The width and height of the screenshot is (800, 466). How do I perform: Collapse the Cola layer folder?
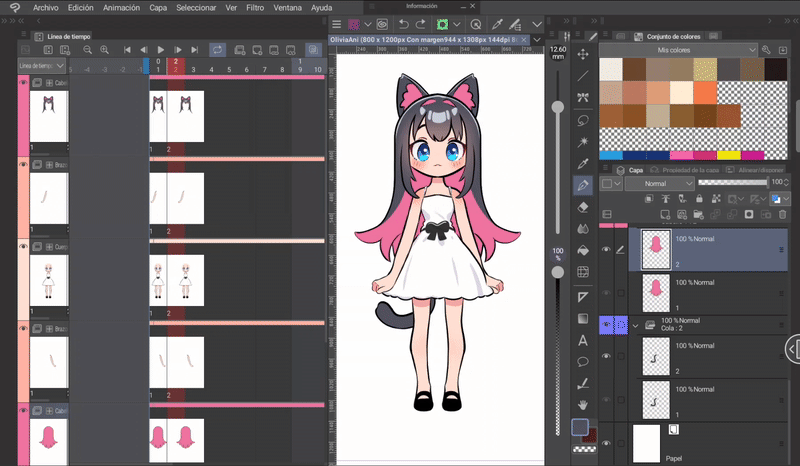(x=635, y=325)
